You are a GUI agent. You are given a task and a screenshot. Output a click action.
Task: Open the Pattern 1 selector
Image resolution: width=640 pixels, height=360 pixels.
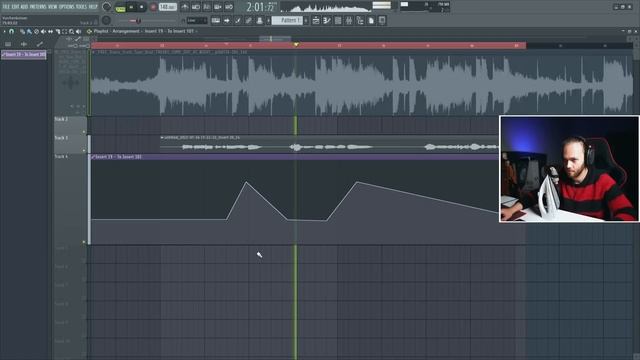coord(287,20)
